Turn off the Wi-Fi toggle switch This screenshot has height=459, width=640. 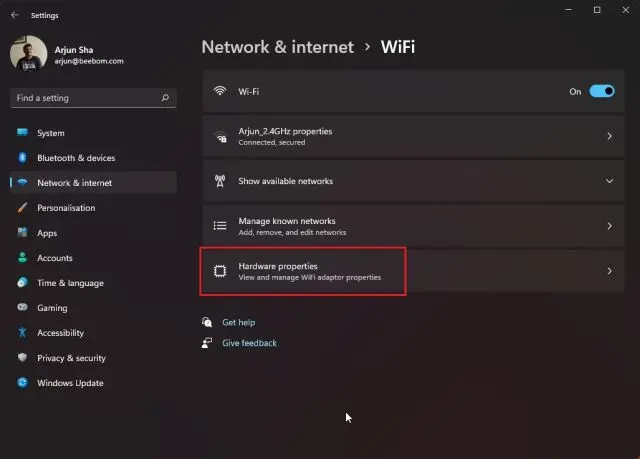(x=601, y=91)
